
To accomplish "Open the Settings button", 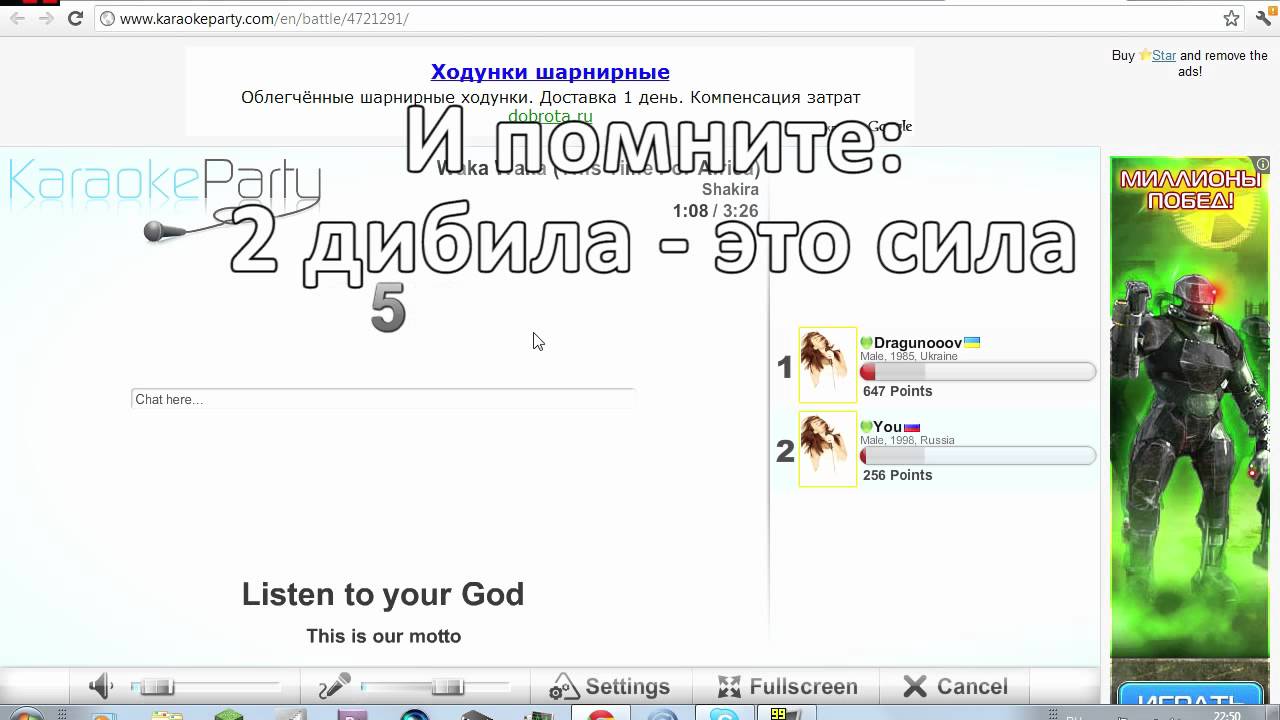I will coord(610,687).
